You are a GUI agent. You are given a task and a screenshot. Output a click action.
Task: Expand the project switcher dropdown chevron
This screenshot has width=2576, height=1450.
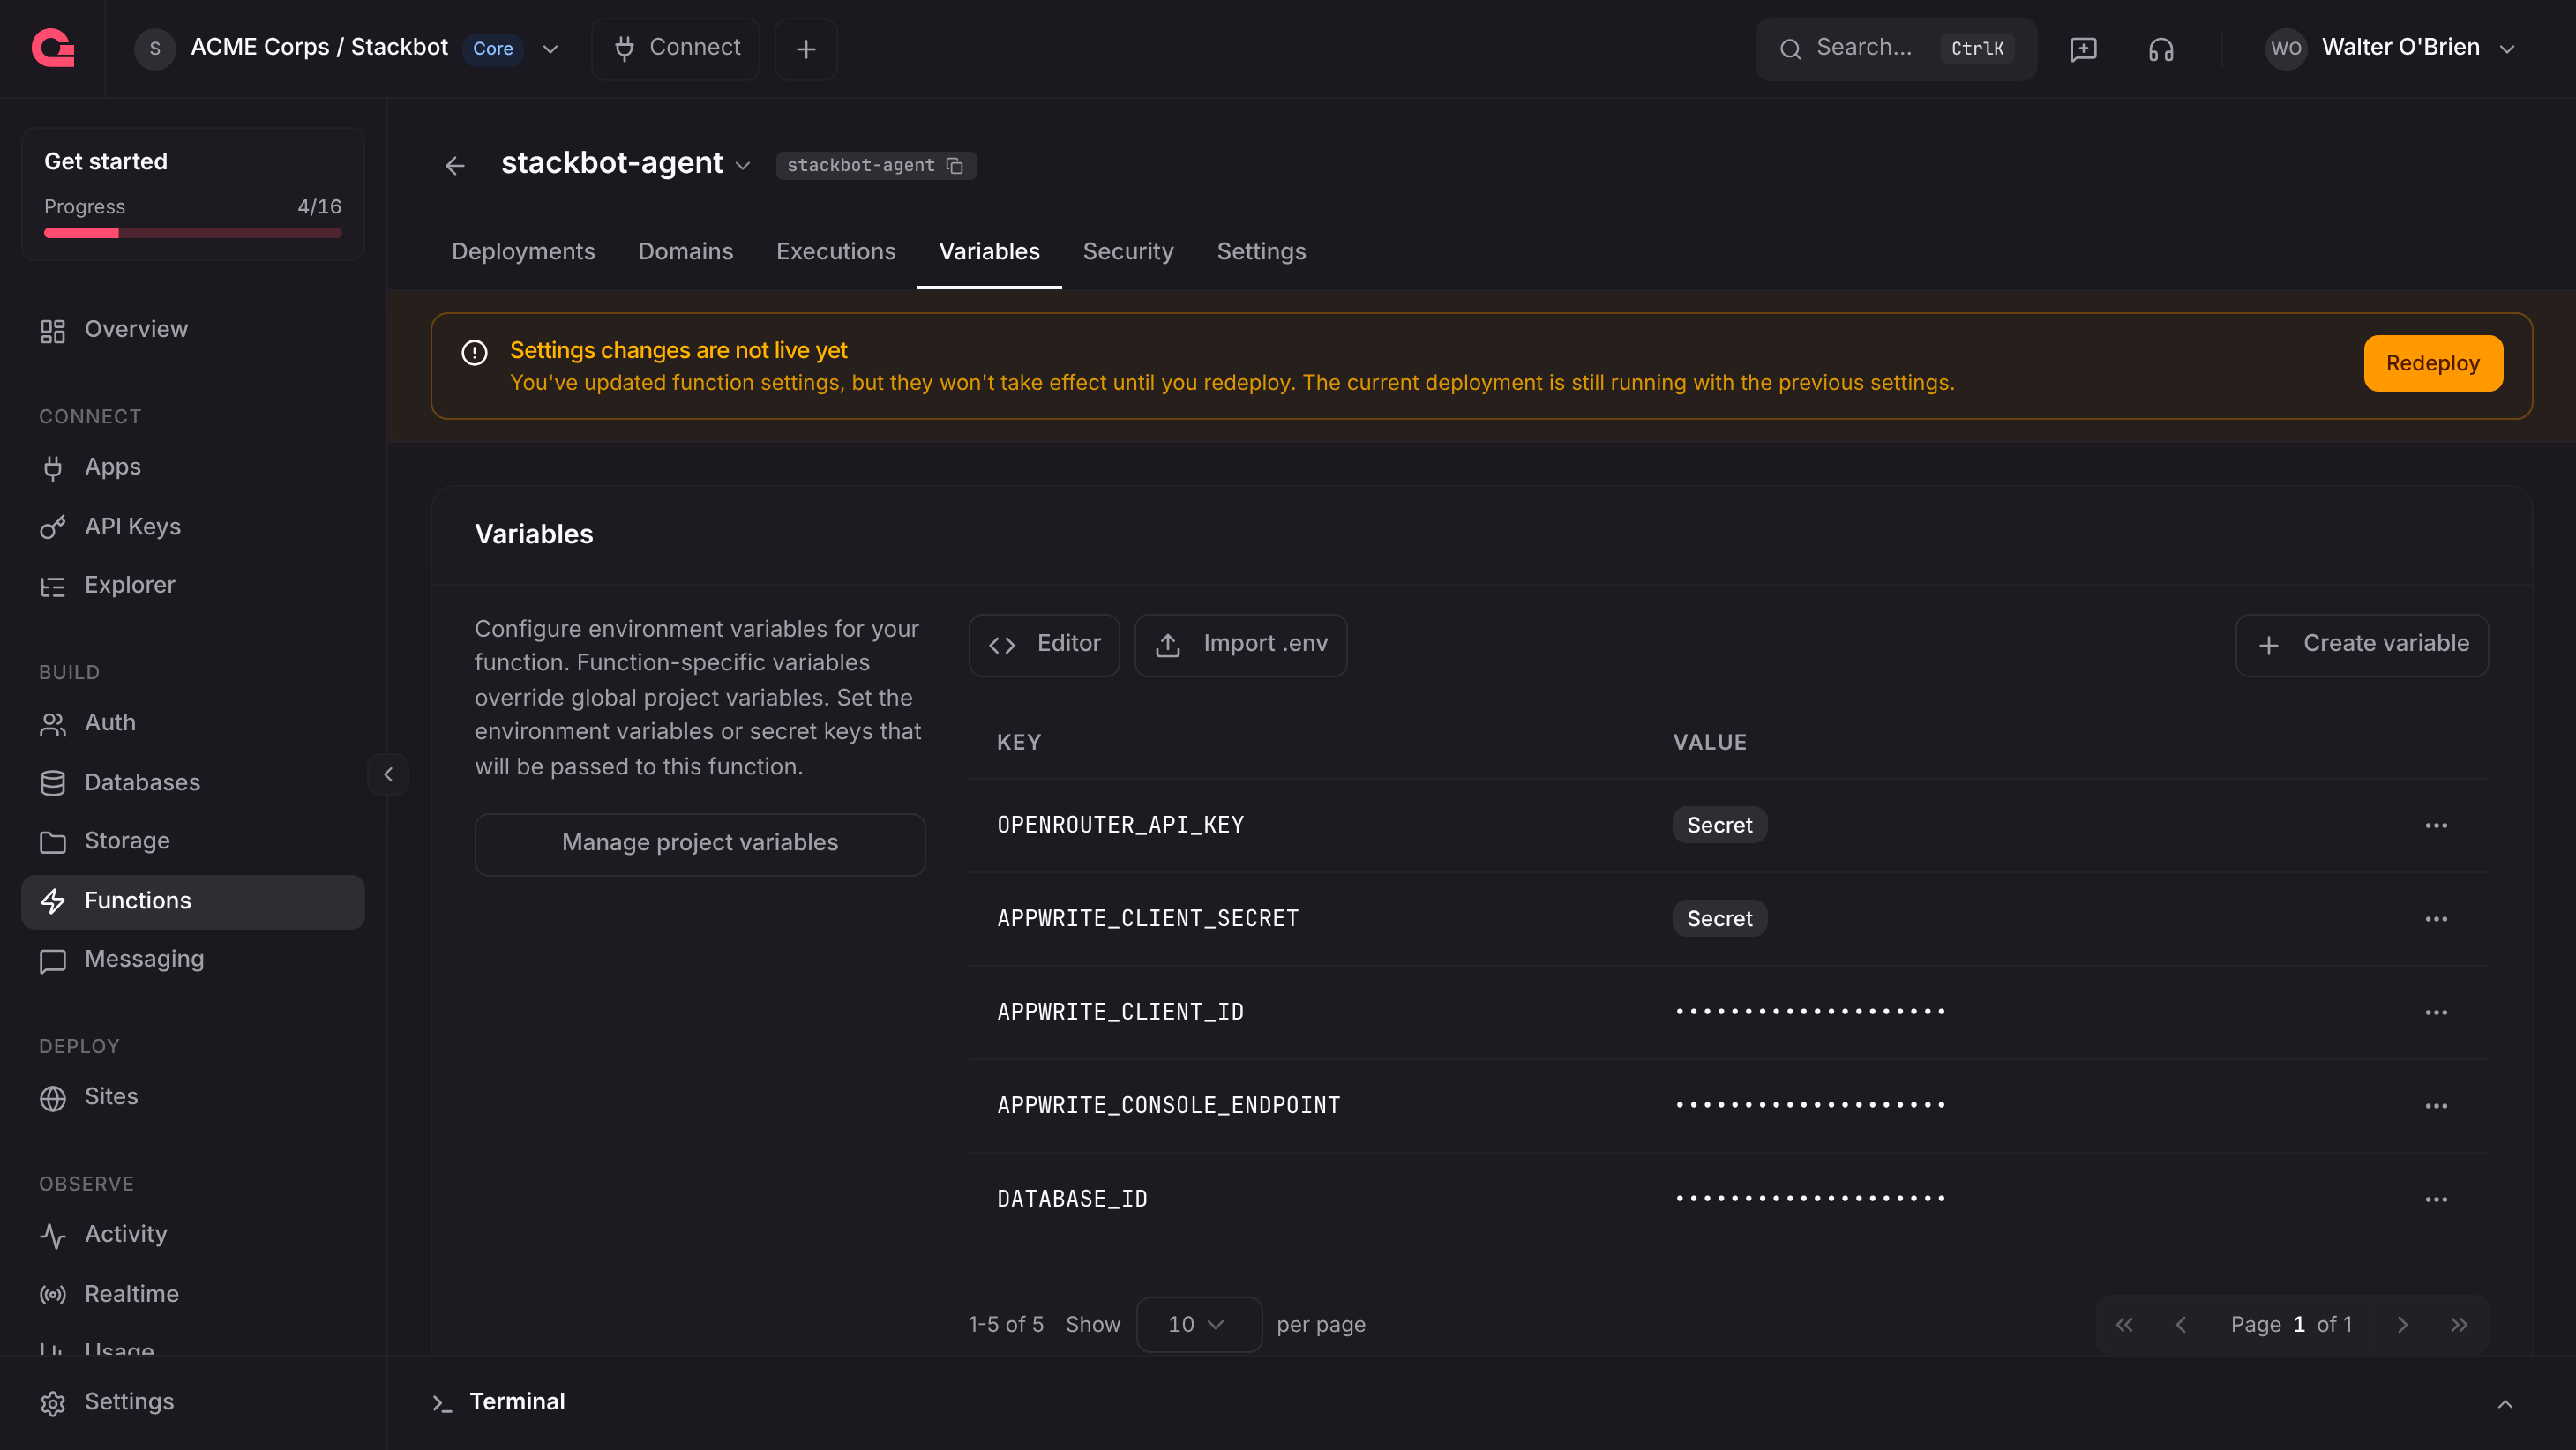click(x=550, y=49)
